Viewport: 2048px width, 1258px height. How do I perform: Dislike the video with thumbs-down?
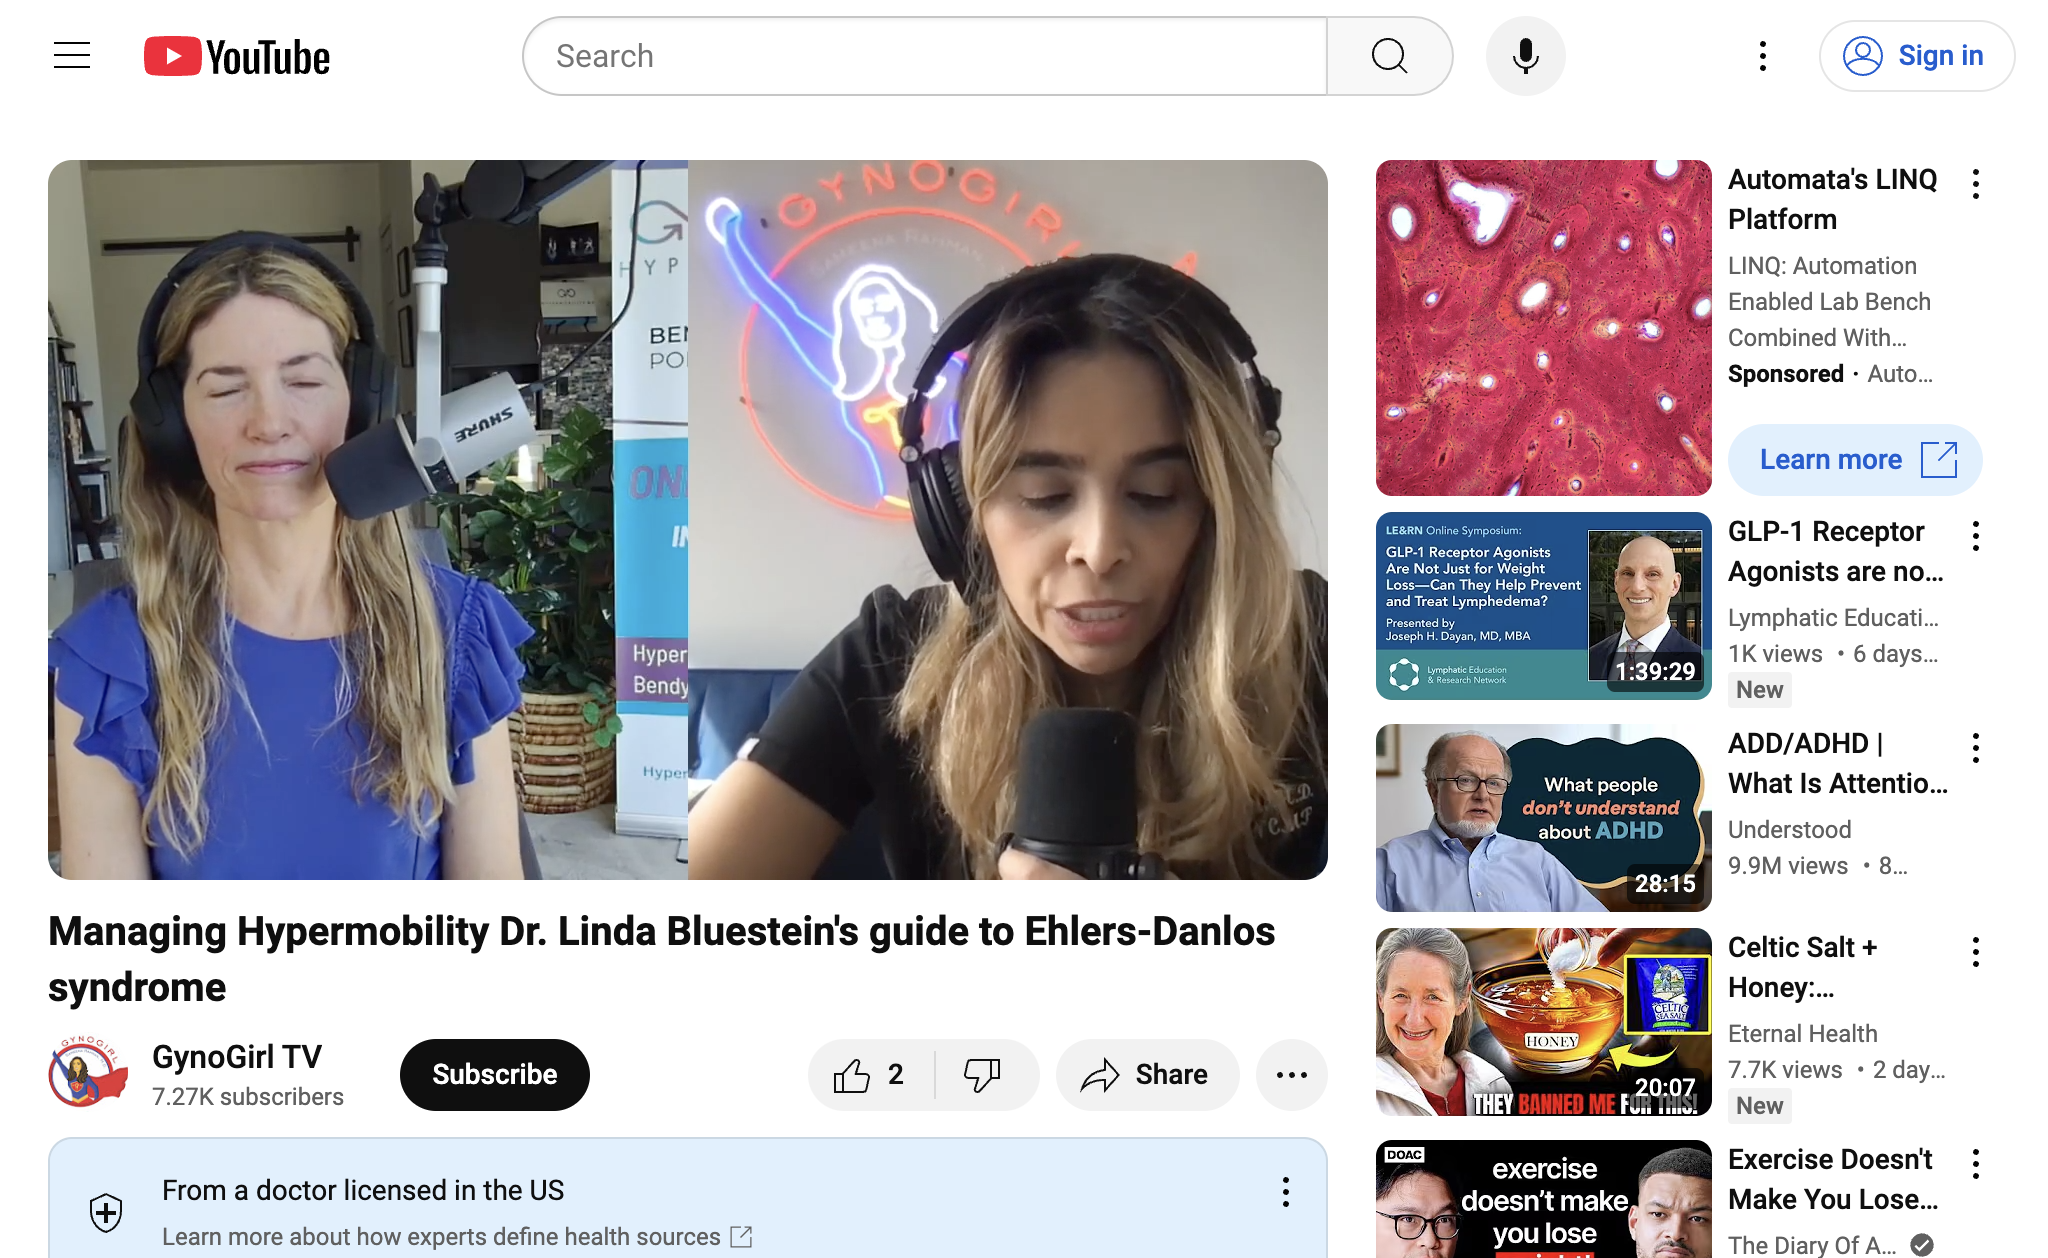coord(983,1074)
